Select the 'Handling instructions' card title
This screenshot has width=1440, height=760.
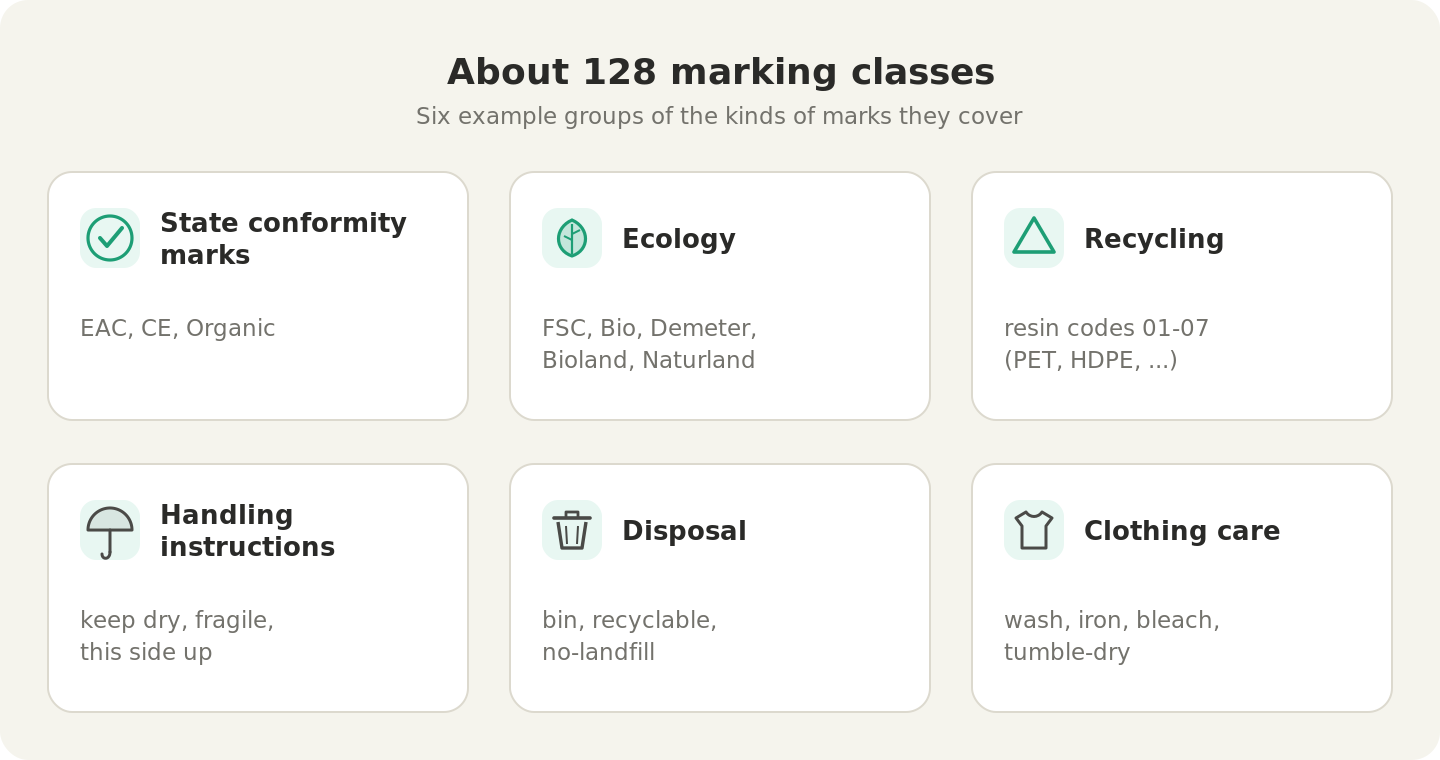[x=247, y=531]
